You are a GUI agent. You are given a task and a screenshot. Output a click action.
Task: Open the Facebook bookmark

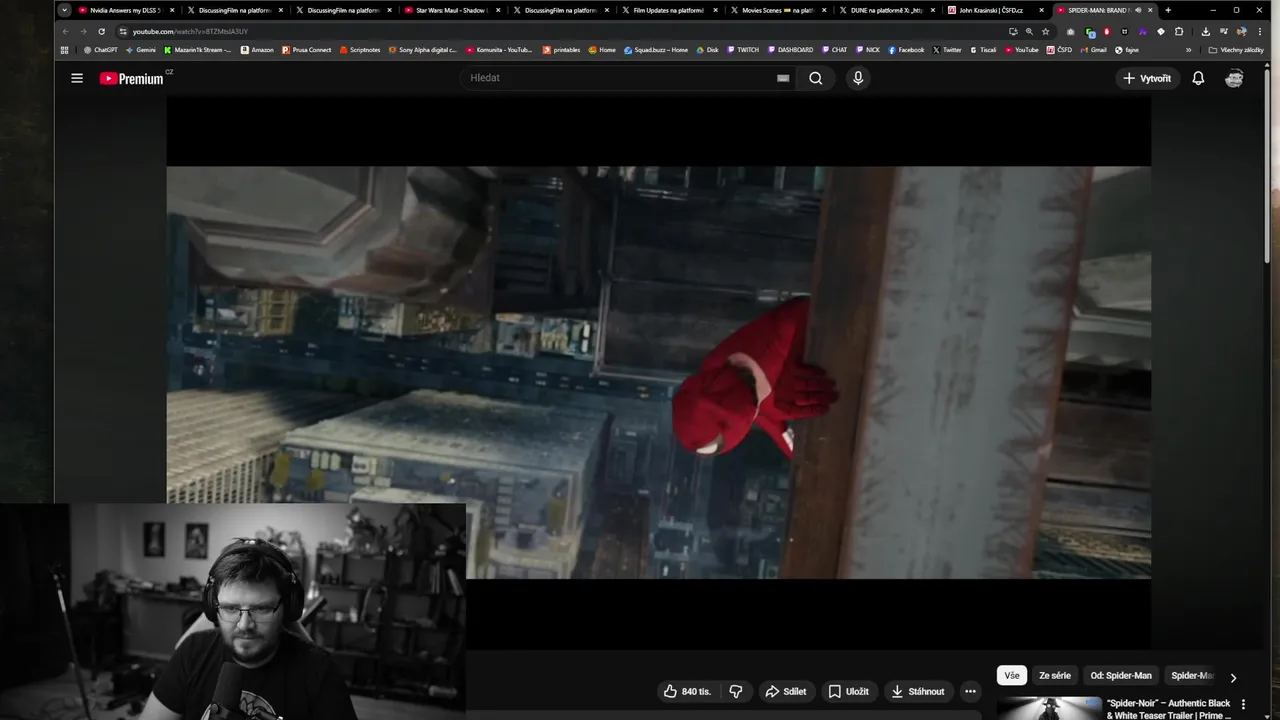coord(906,50)
